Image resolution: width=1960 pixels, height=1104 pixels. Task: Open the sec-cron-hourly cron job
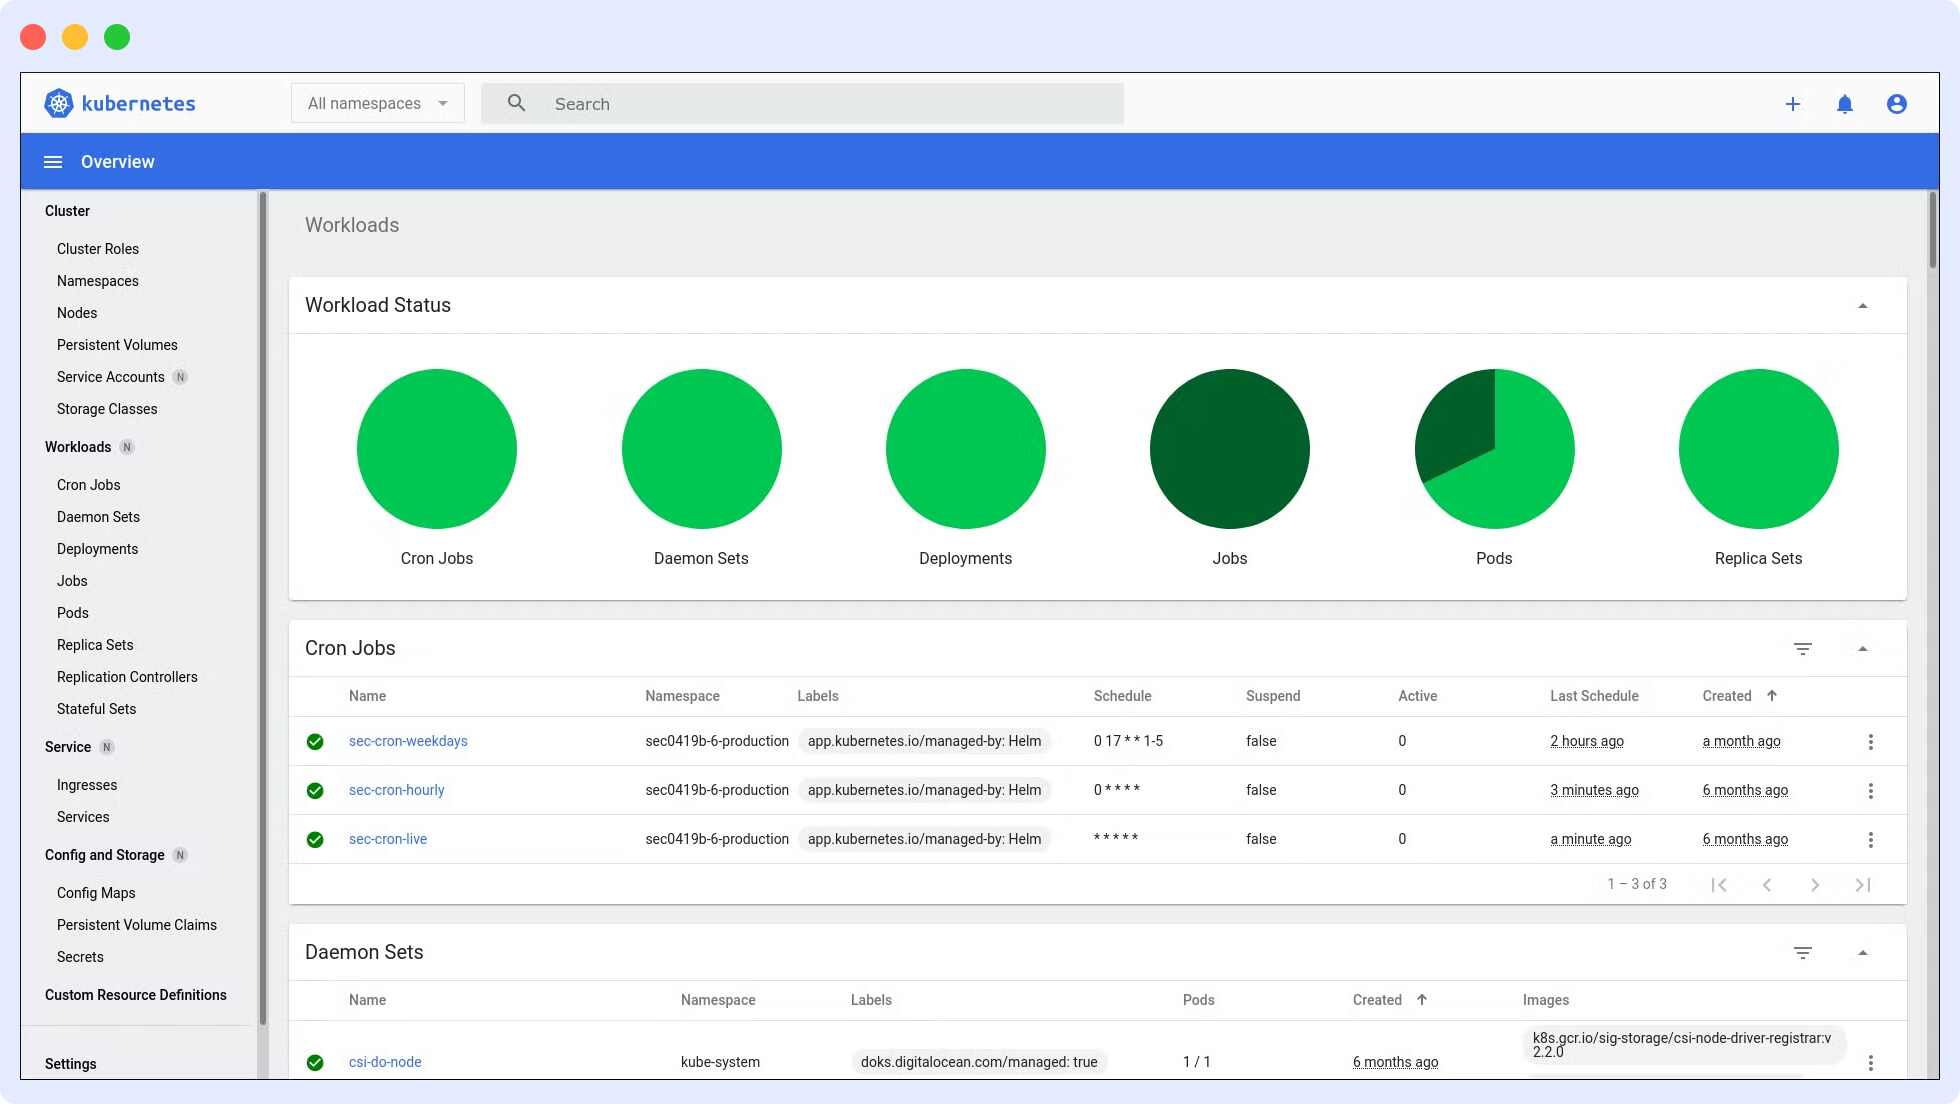click(396, 789)
